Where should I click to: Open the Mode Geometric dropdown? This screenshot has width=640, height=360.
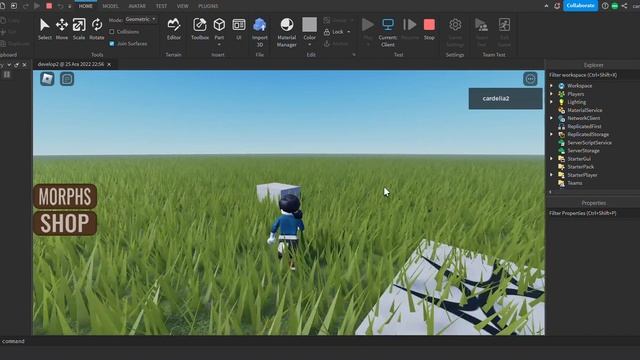[x=140, y=19]
